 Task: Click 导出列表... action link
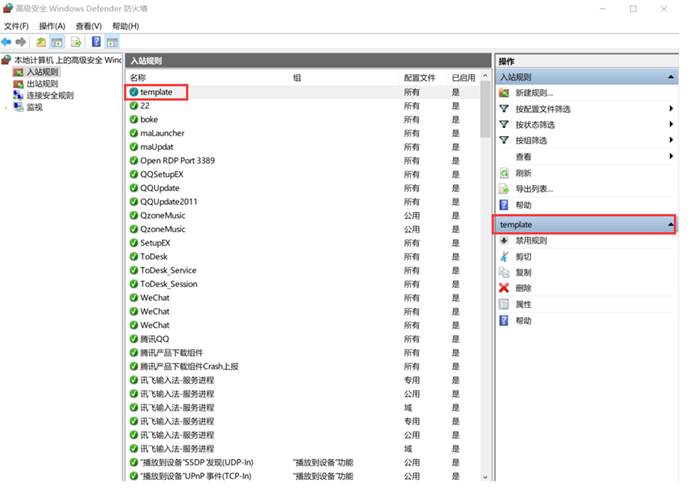click(x=534, y=189)
